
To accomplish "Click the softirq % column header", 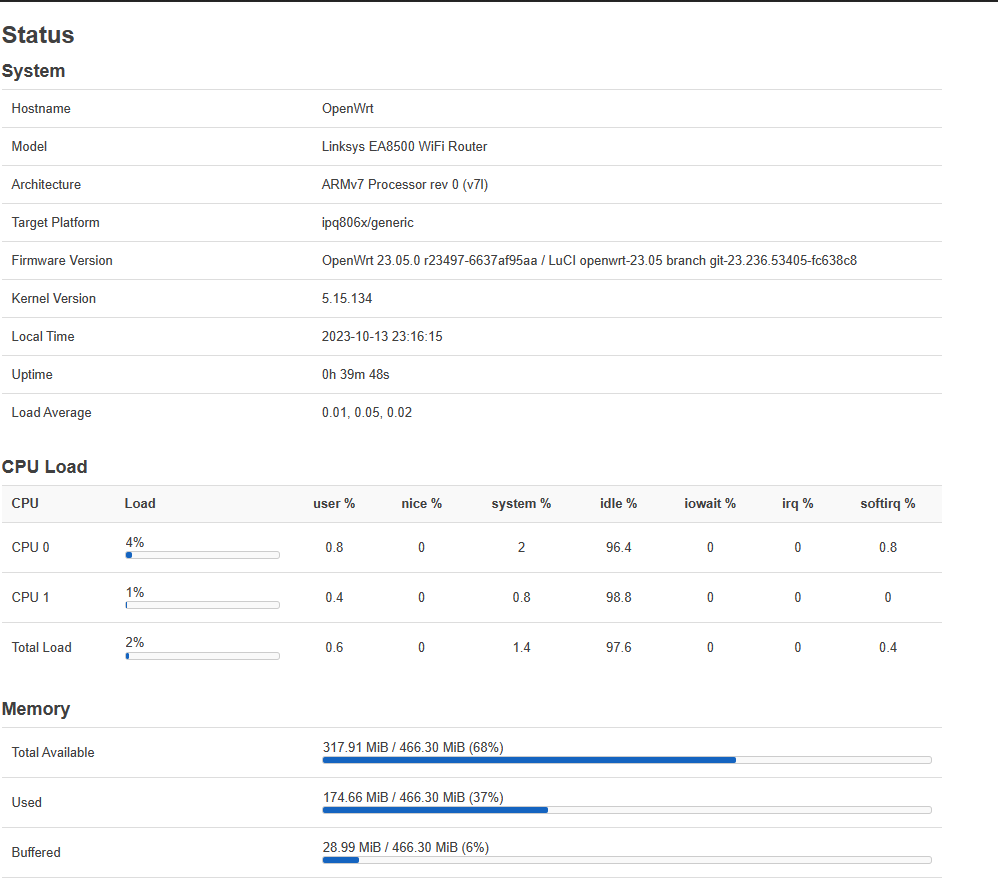I will 887,503.
